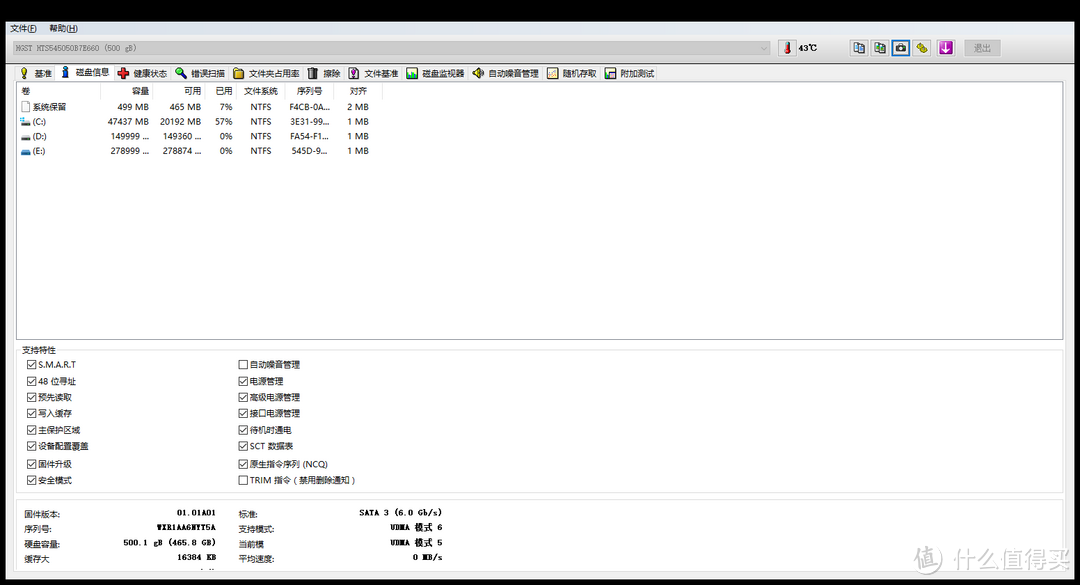This screenshot has height=585, width=1080.
Task: Sort by the 已用 column header
Action: tap(220, 91)
